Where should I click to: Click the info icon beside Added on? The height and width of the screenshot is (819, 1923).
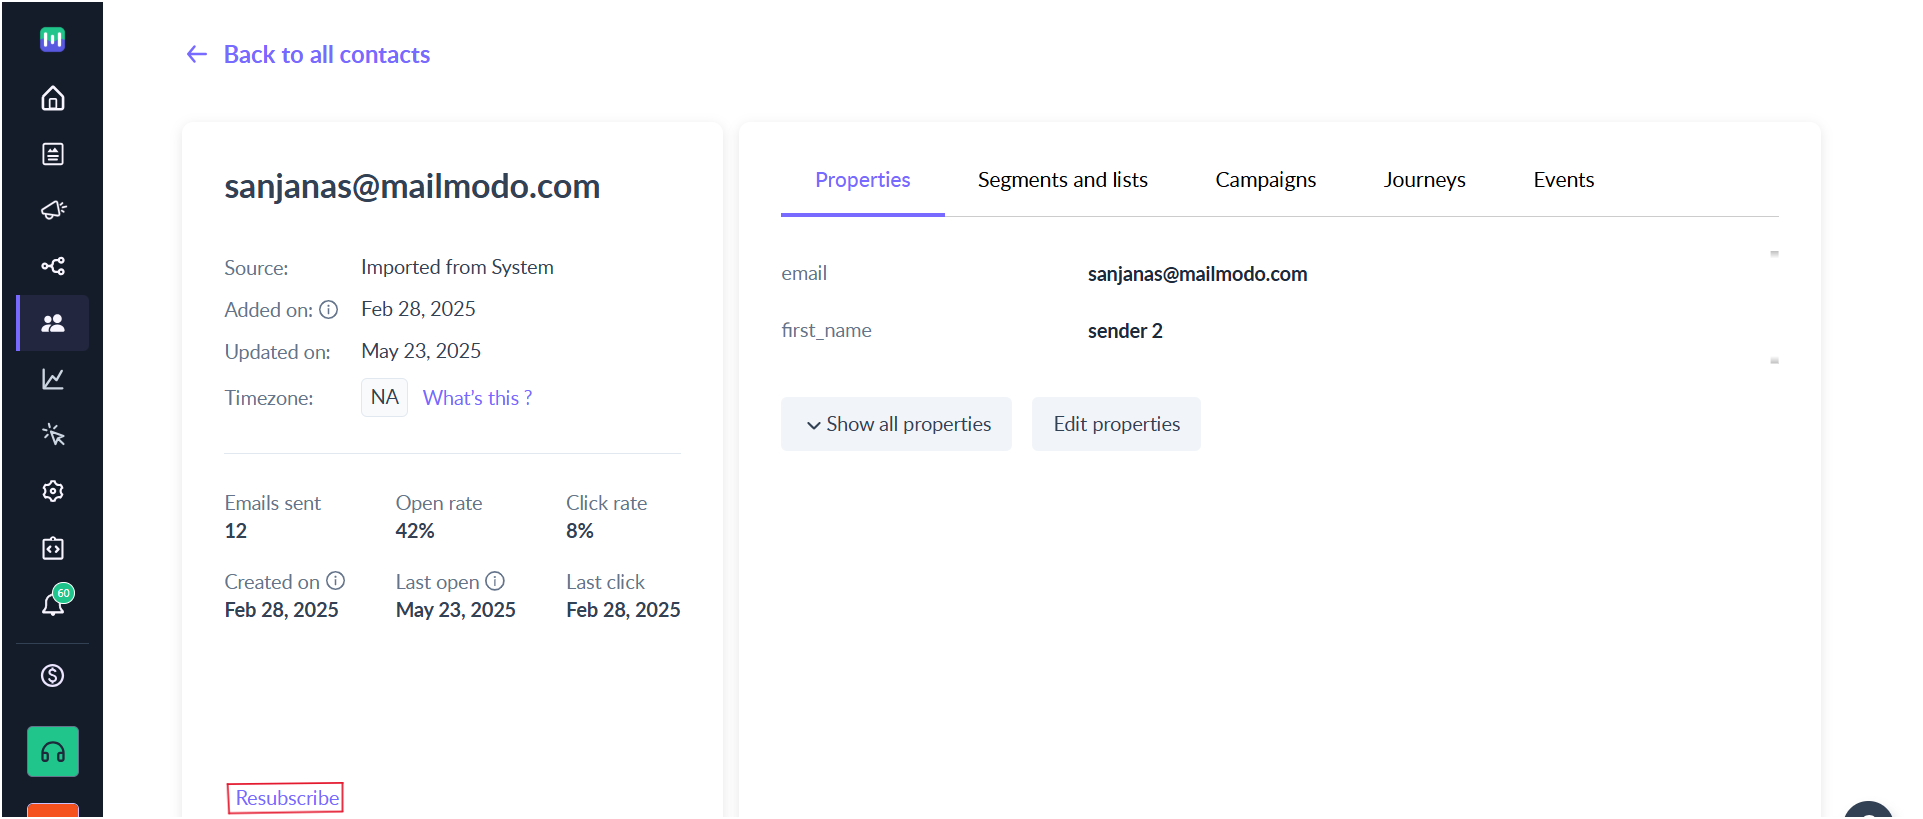[x=328, y=310]
